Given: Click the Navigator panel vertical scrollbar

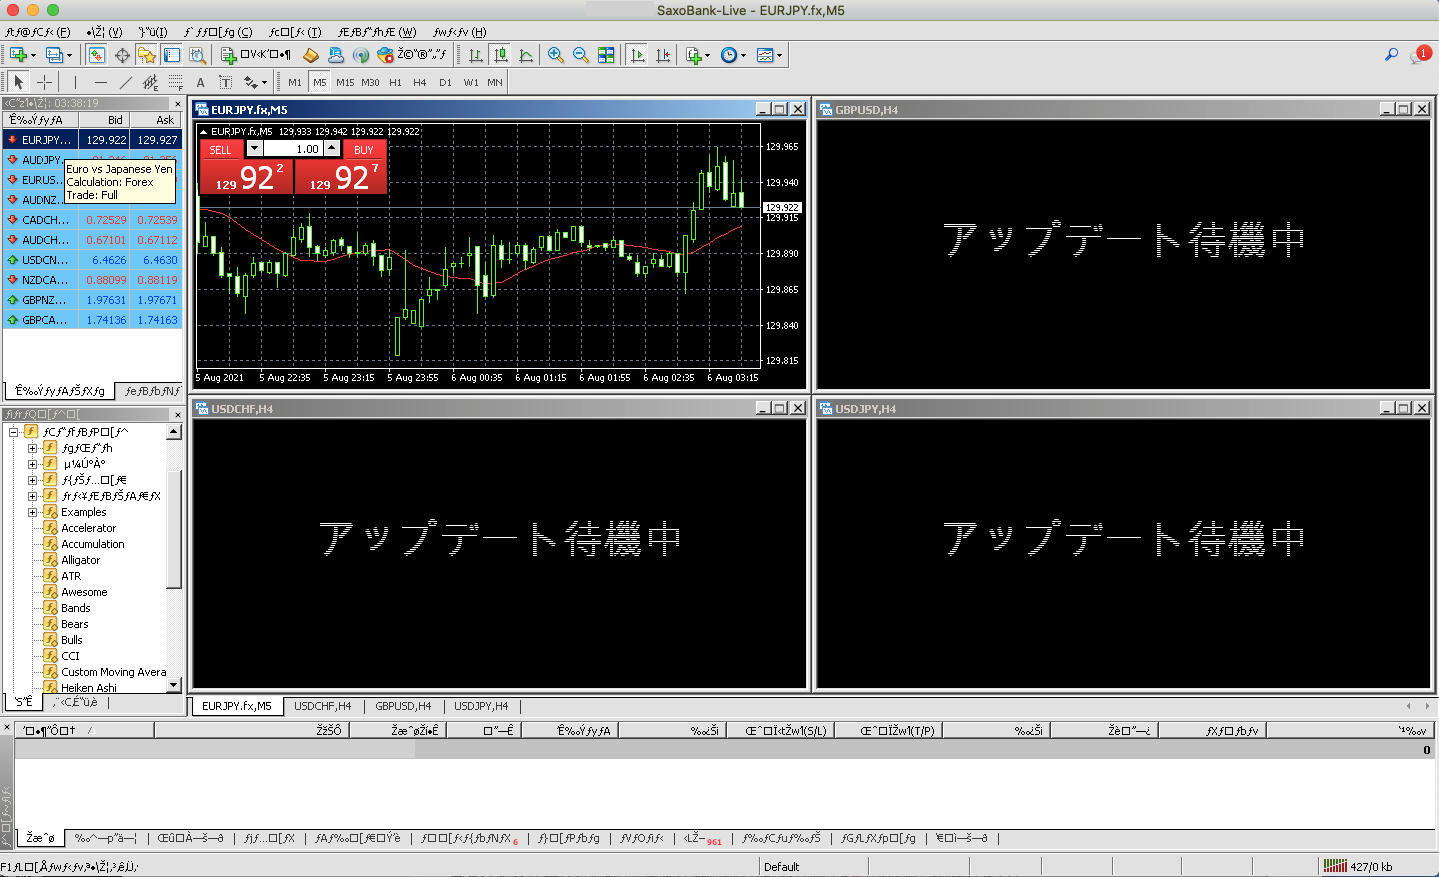Looking at the screenshot, I should point(174,530).
